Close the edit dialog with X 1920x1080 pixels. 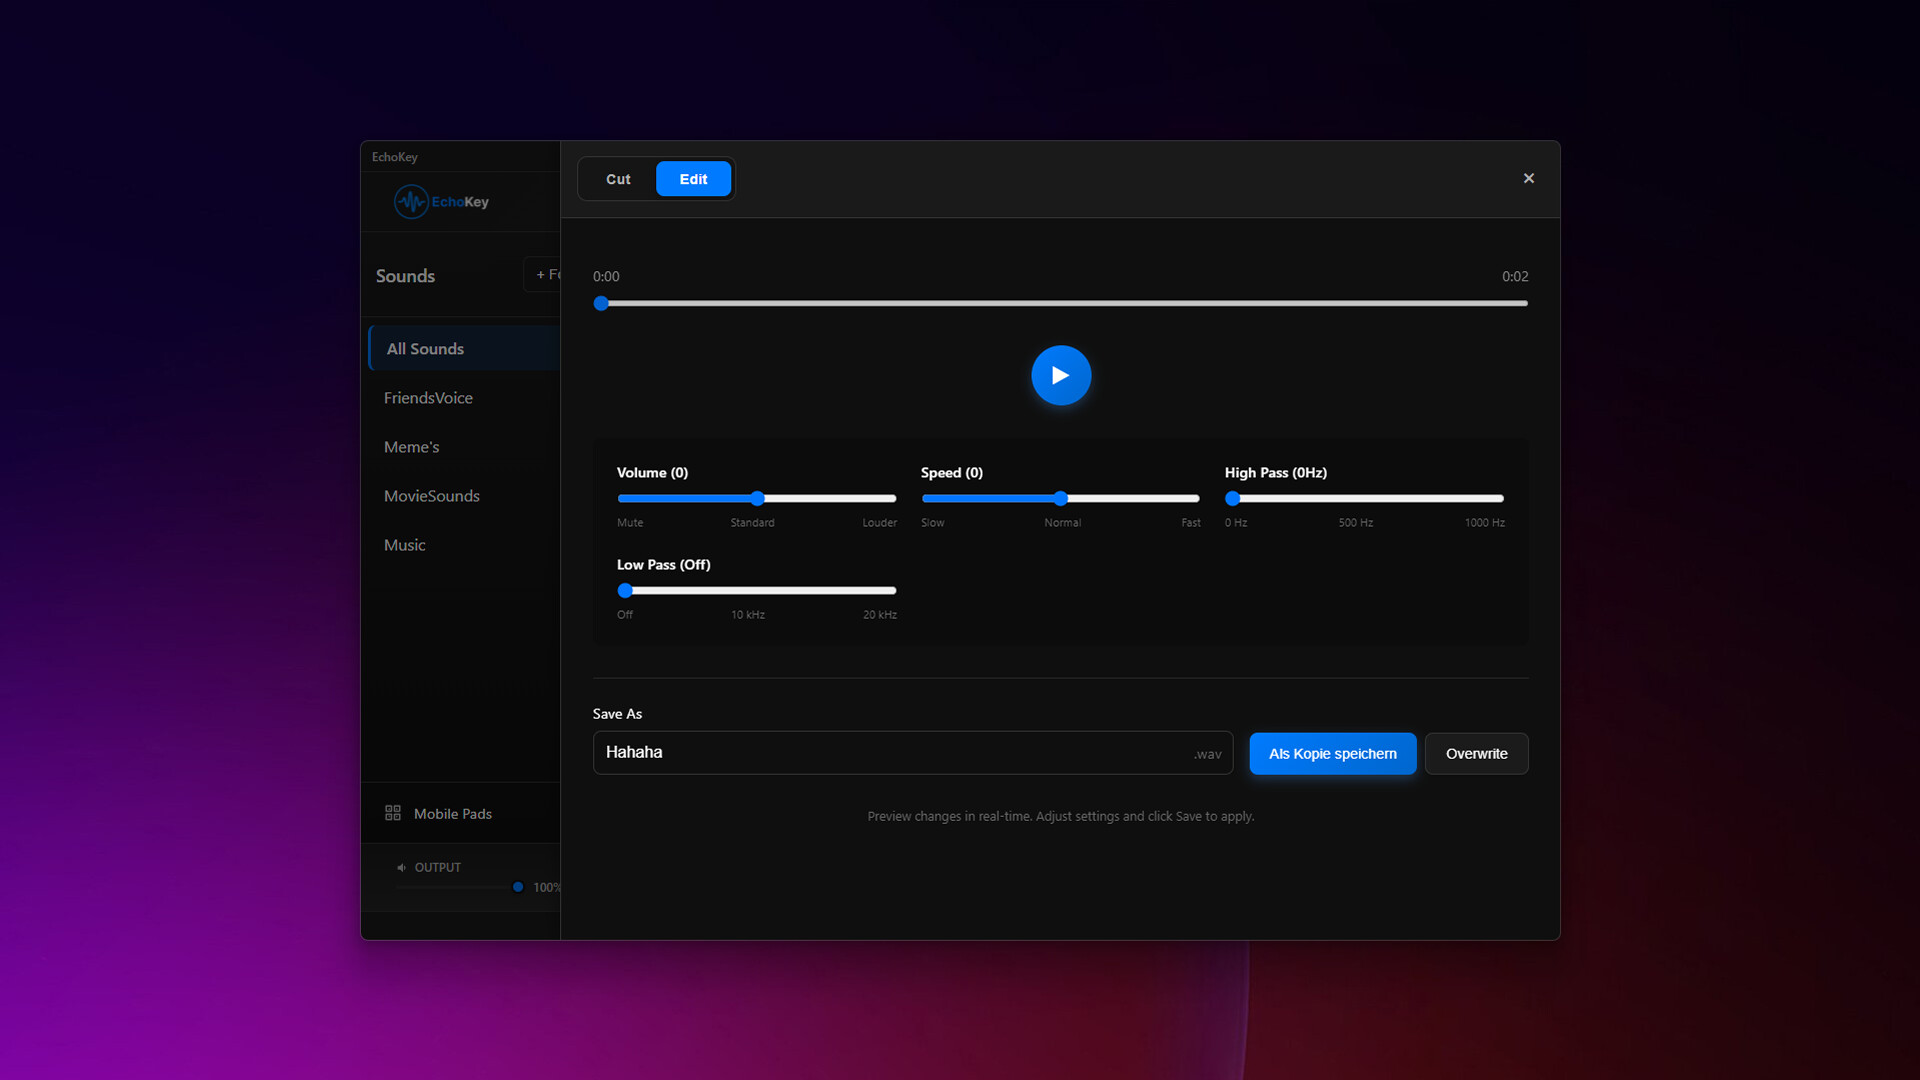(1528, 178)
